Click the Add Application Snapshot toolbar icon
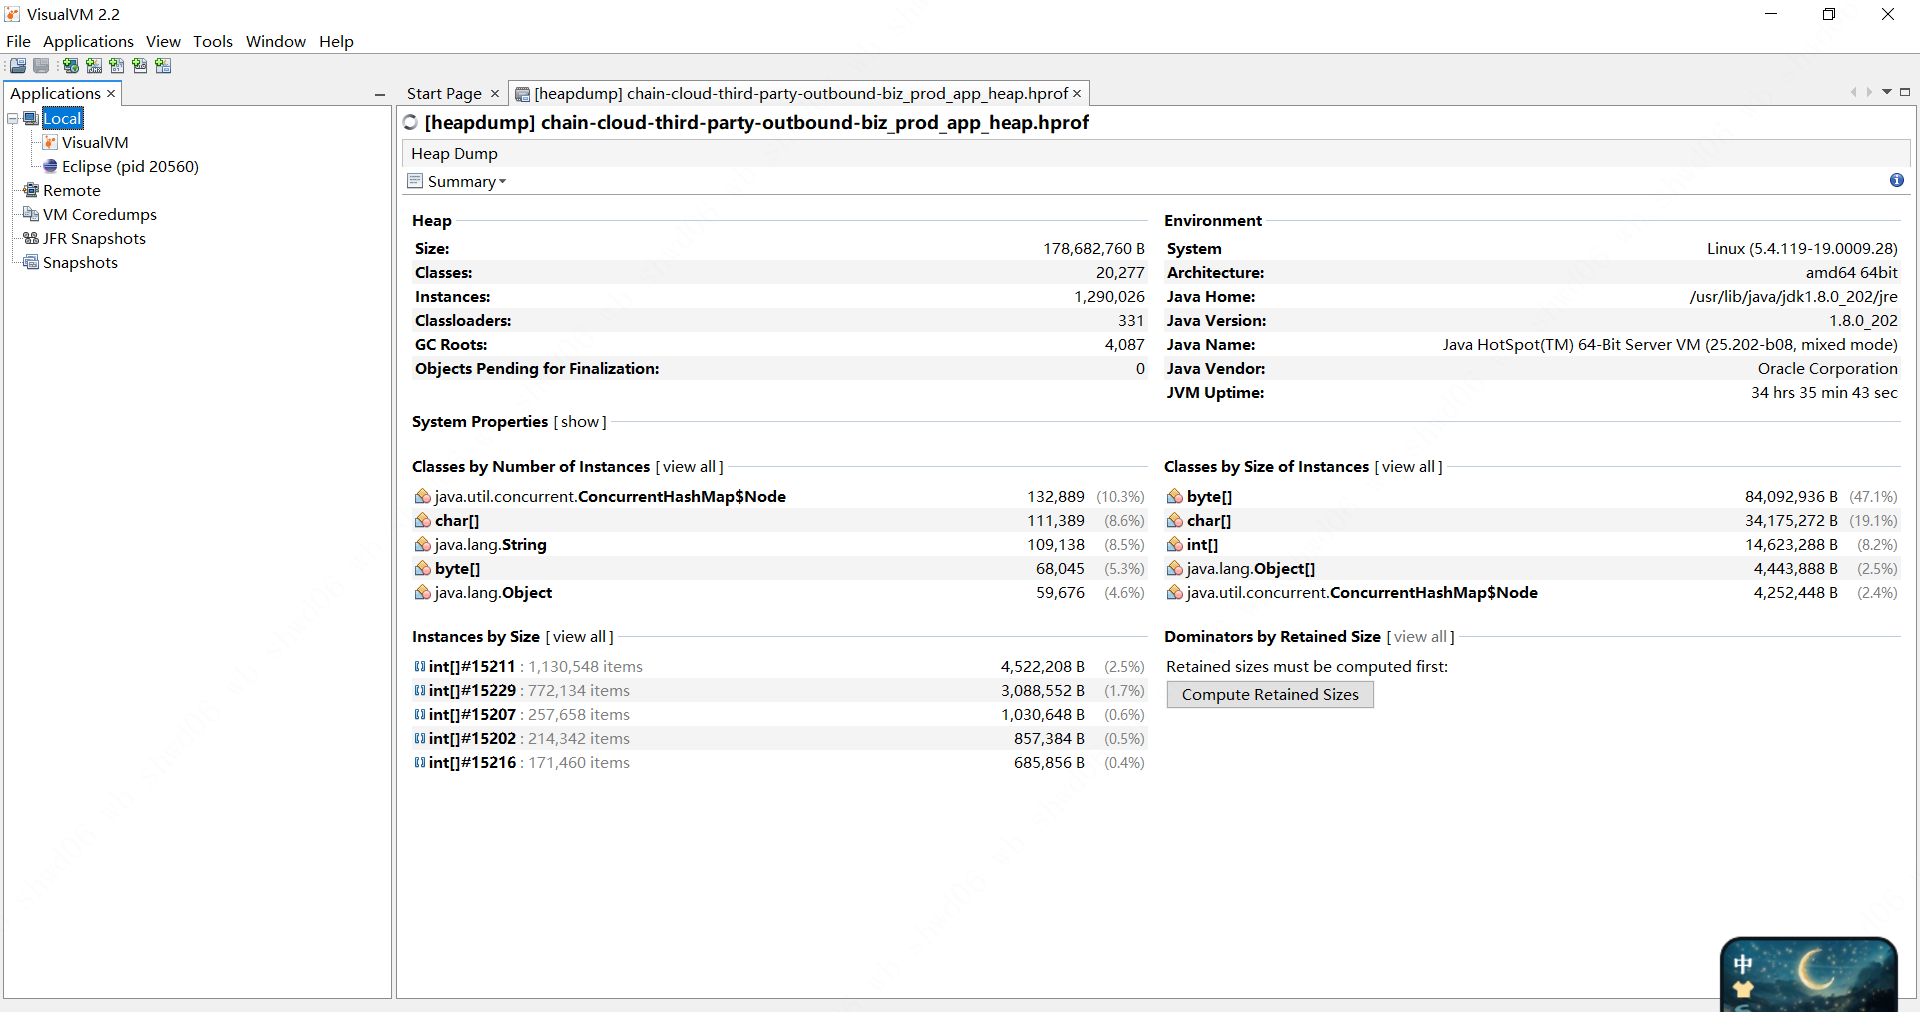This screenshot has height=1012, width=1920. coord(163,66)
